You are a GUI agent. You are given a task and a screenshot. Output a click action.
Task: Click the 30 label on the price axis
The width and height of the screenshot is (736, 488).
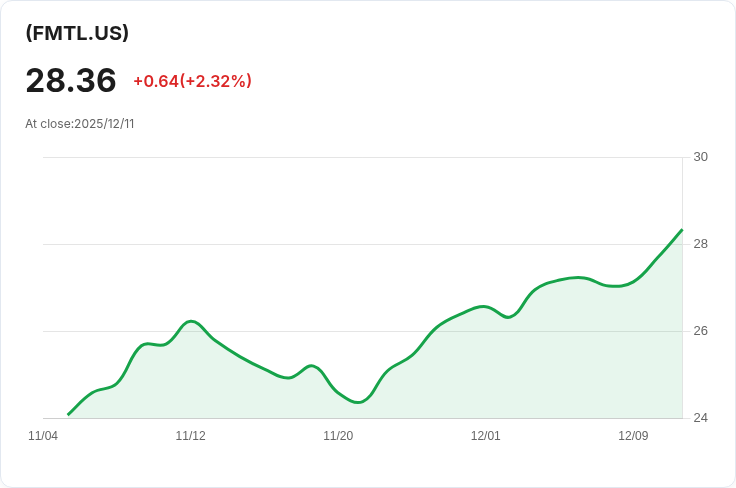coord(700,157)
